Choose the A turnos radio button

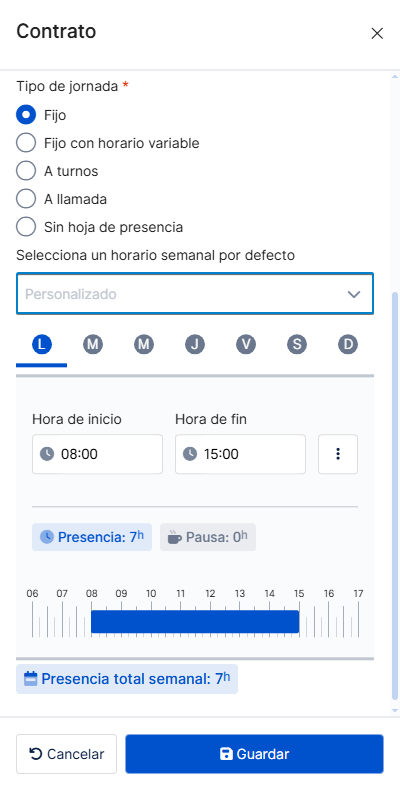click(26, 171)
